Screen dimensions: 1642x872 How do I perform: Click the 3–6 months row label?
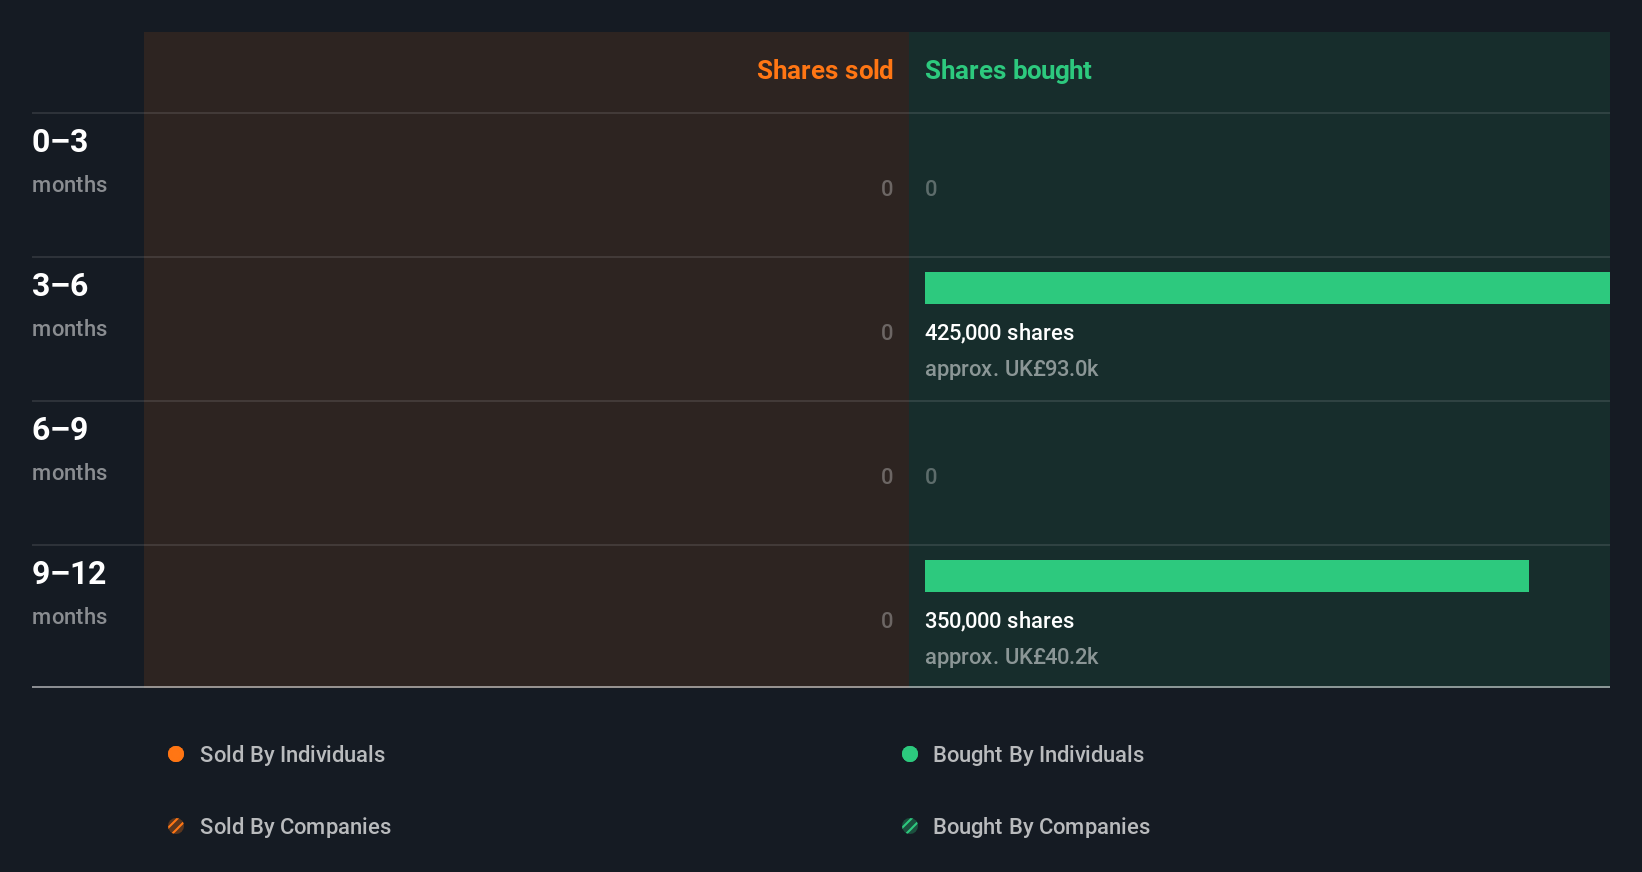(69, 305)
